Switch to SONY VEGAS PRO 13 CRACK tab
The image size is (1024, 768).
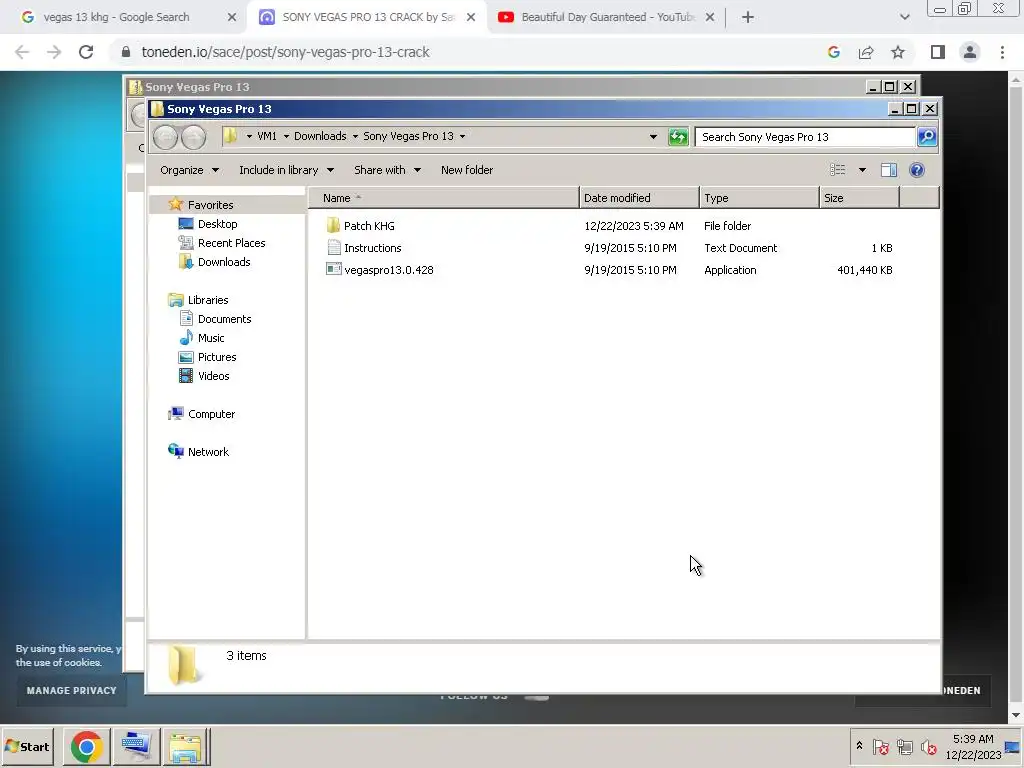point(366,17)
